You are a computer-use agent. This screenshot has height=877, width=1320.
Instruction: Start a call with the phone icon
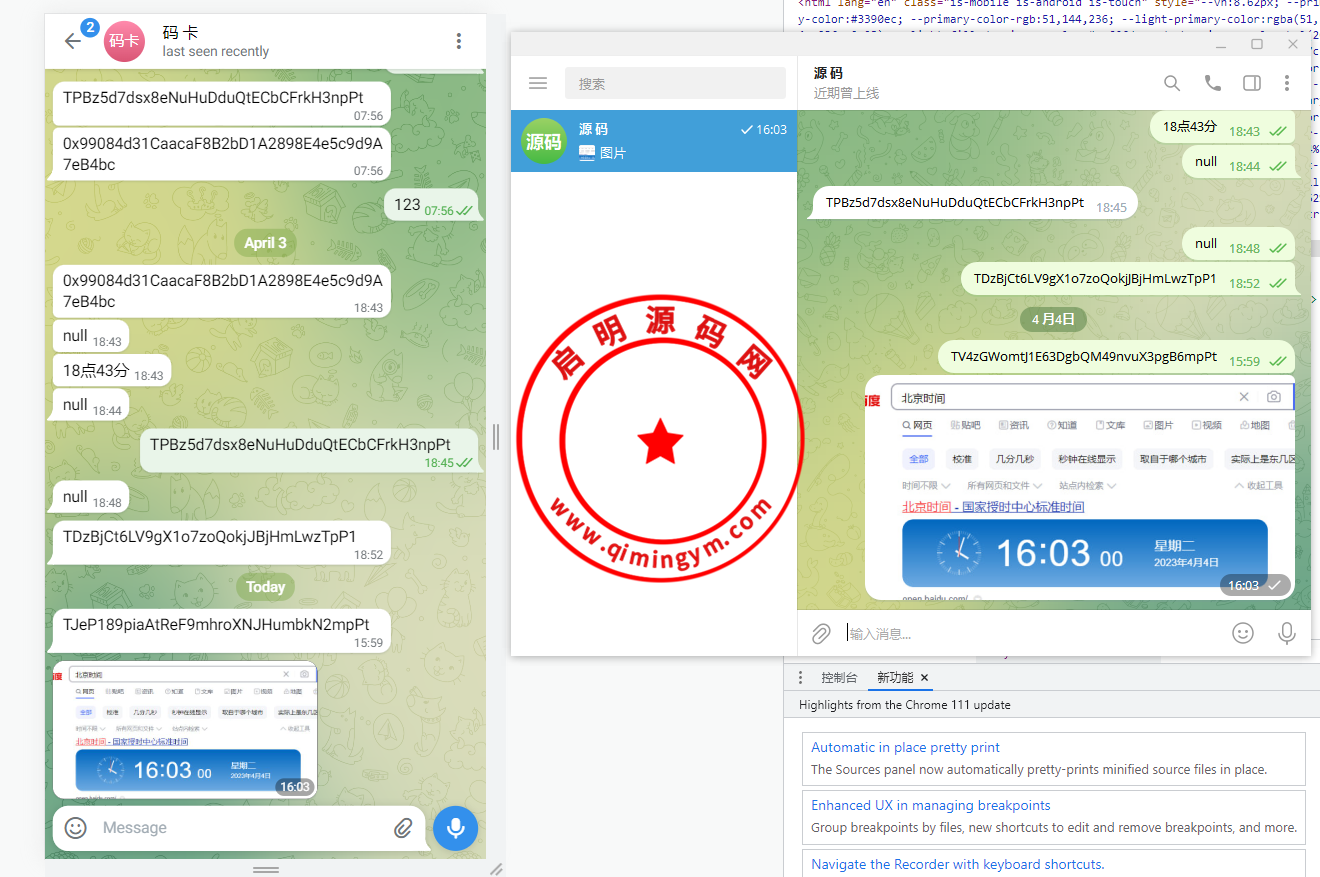tap(1212, 83)
